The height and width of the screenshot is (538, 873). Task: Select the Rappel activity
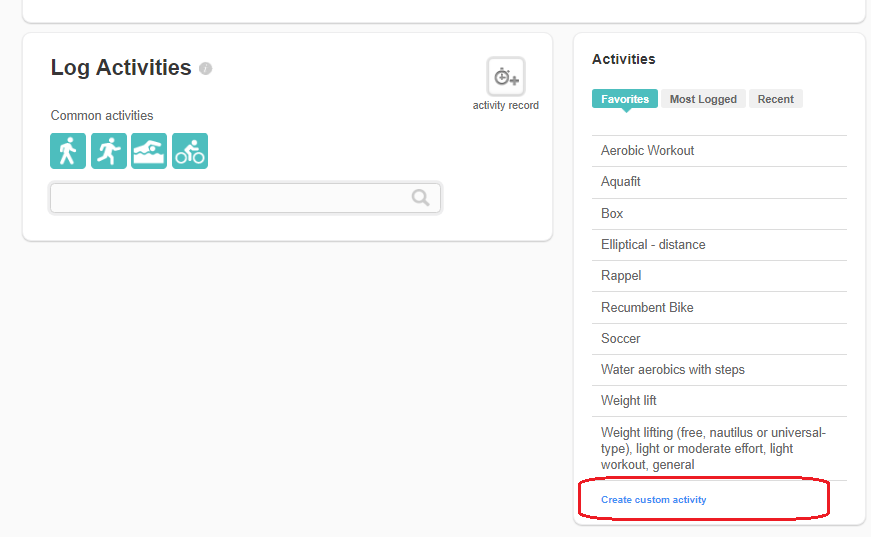[x=621, y=276]
